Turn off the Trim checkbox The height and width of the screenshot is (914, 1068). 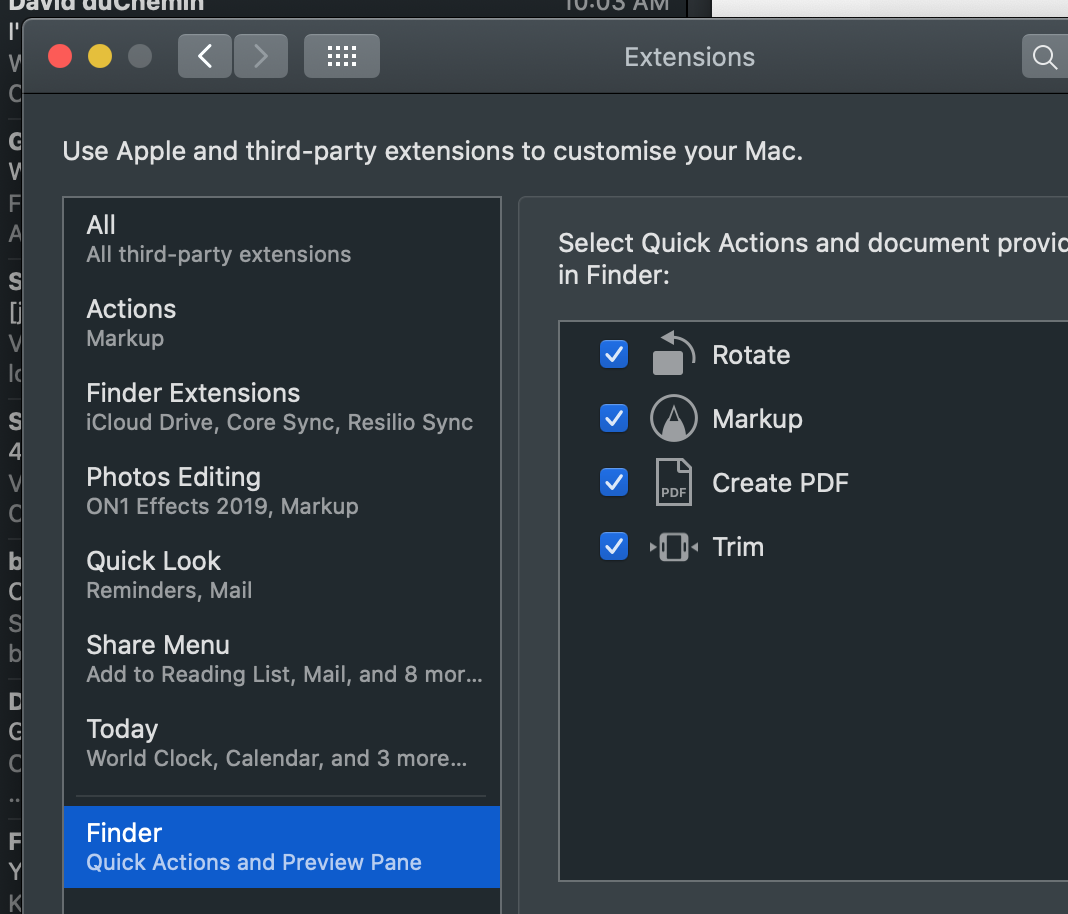coord(614,547)
